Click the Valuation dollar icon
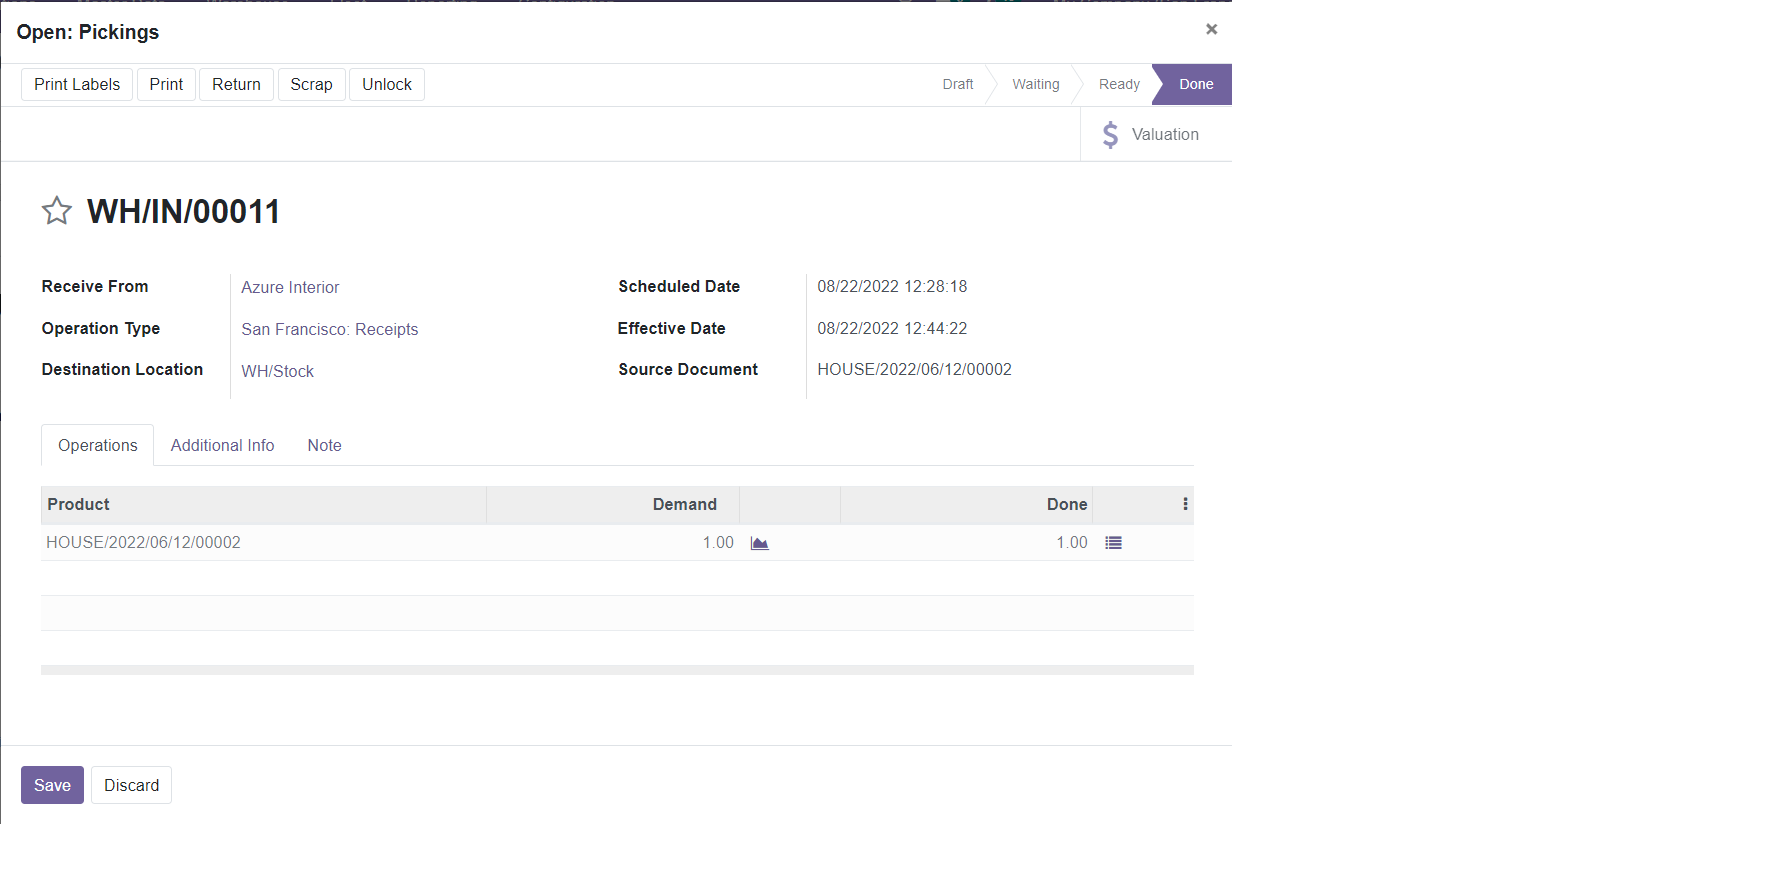This screenshot has width=1775, height=878. click(1110, 135)
